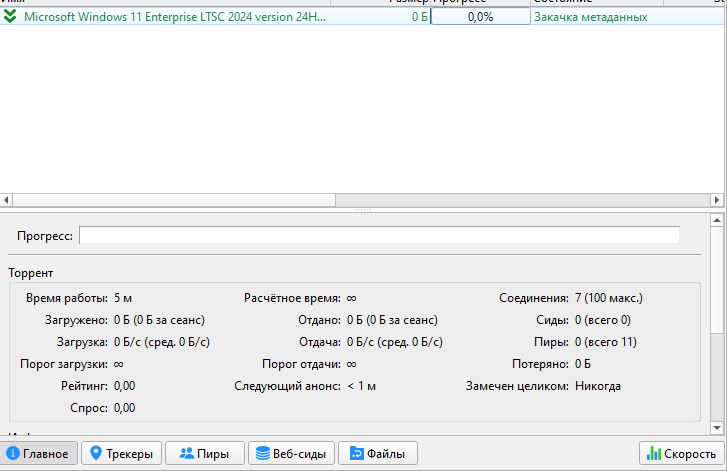The width and height of the screenshot is (727, 471).
Task: Click the Рейтинг value 0,00
Action: click(x=125, y=386)
